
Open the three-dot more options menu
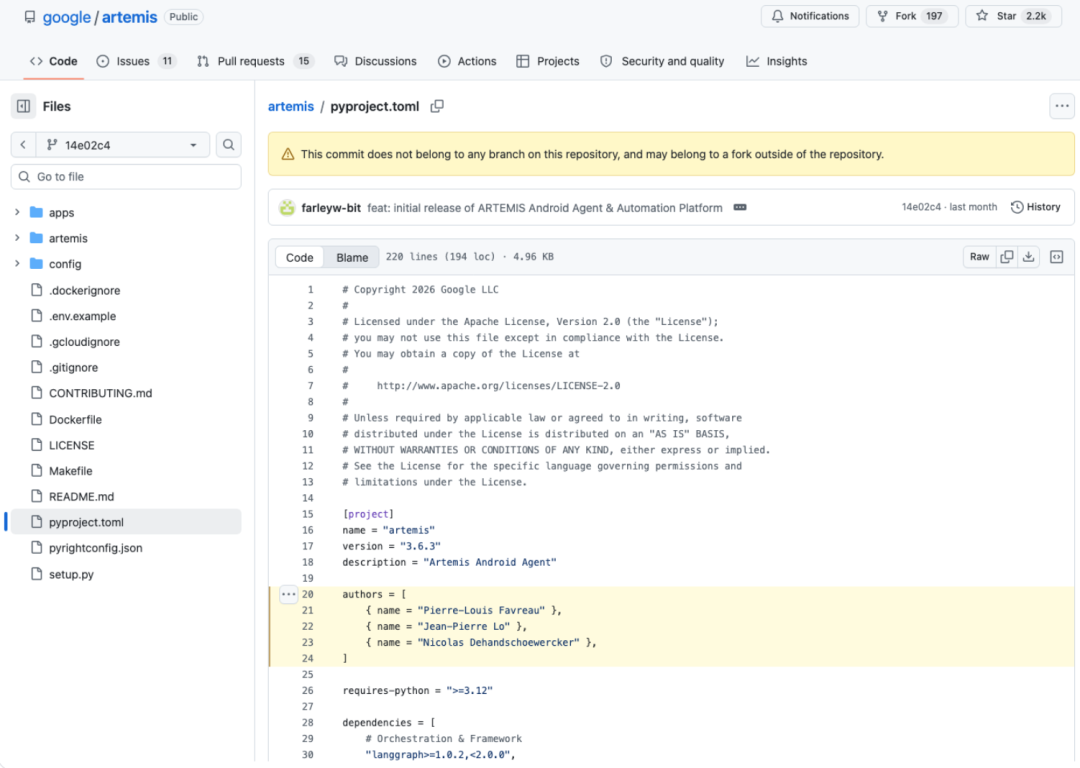[1061, 106]
